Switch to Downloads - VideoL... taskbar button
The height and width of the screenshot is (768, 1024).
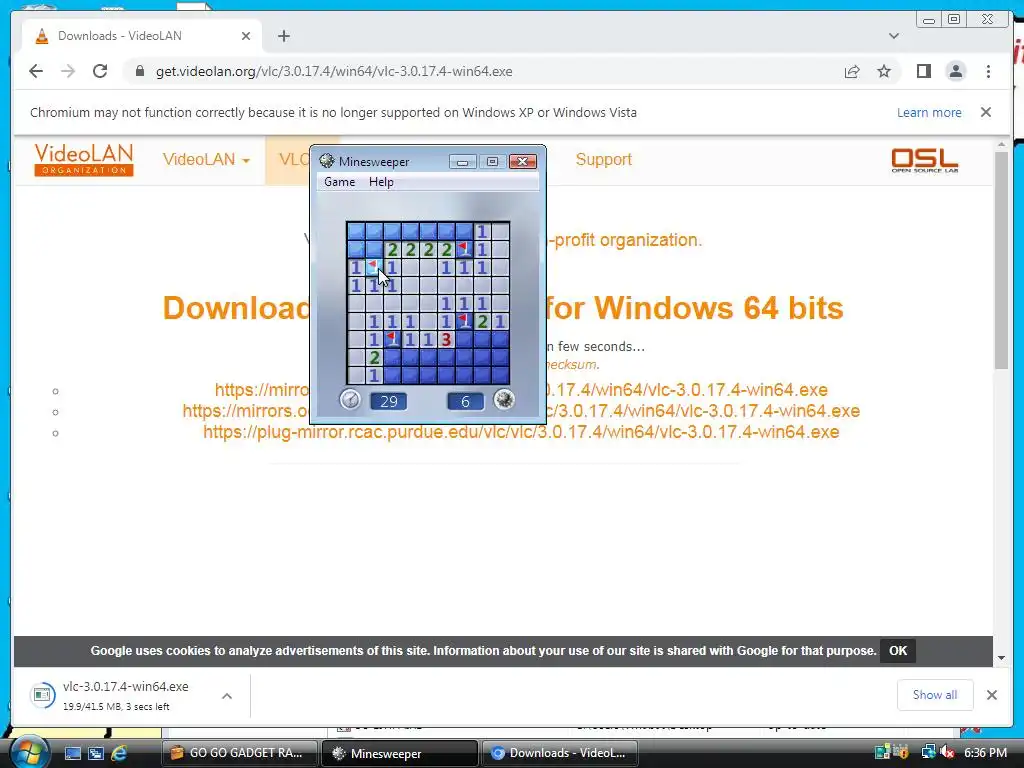tap(559, 753)
